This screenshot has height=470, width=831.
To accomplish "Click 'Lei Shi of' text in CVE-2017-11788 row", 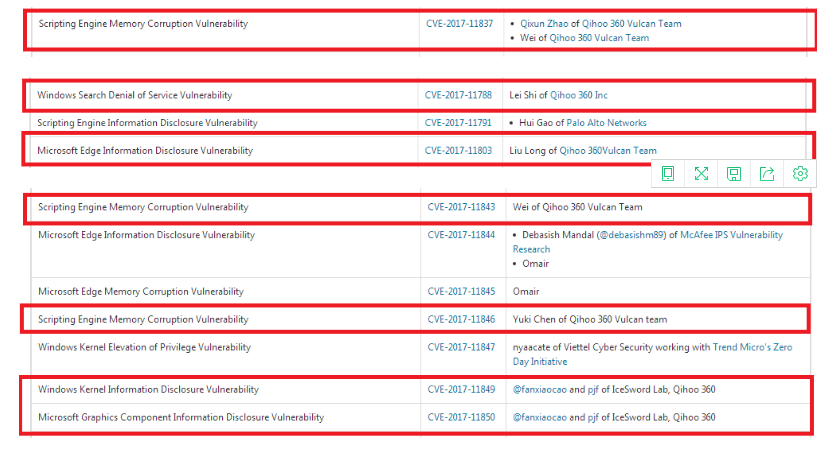I will (528, 95).
